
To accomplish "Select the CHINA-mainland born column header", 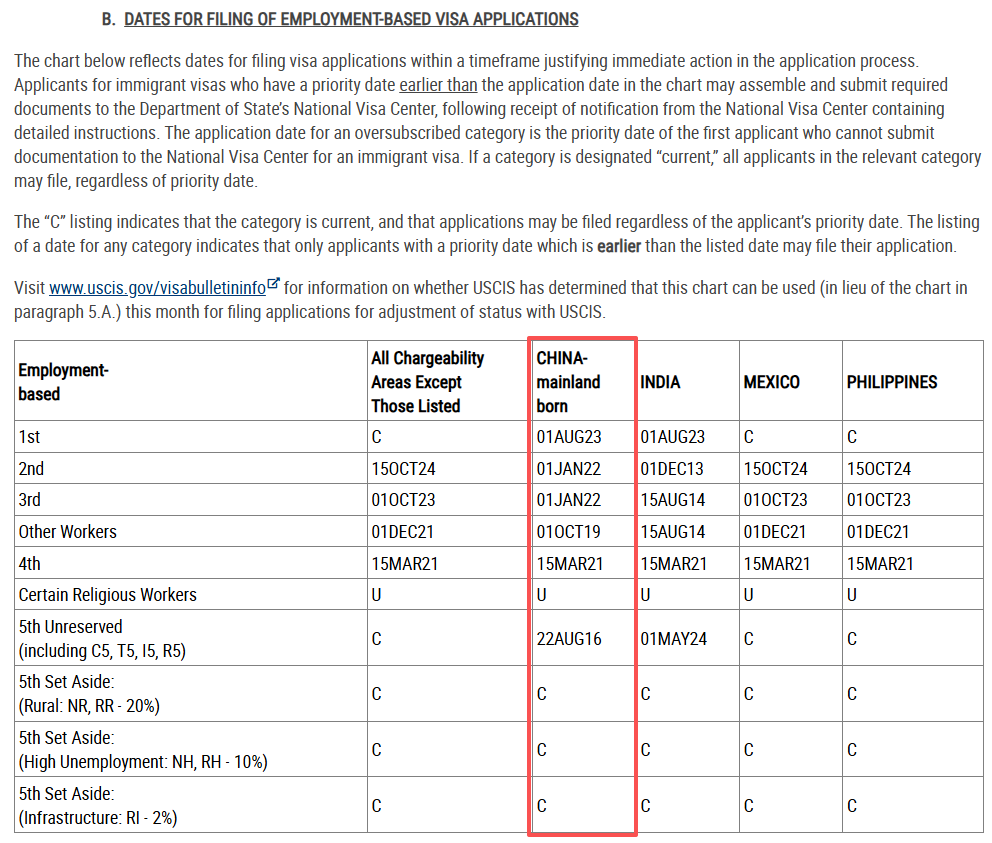I will [568, 381].
